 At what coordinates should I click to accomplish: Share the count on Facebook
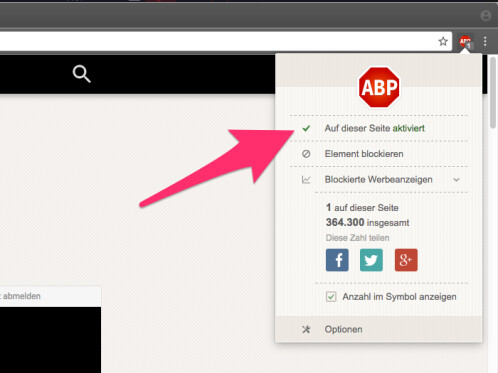pos(337,260)
